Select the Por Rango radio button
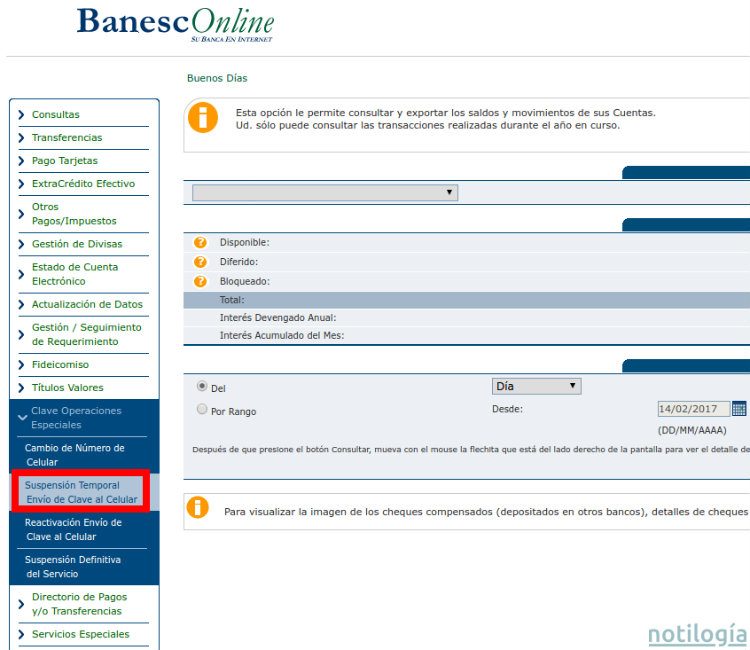The height and width of the screenshot is (650, 750). tap(202, 409)
